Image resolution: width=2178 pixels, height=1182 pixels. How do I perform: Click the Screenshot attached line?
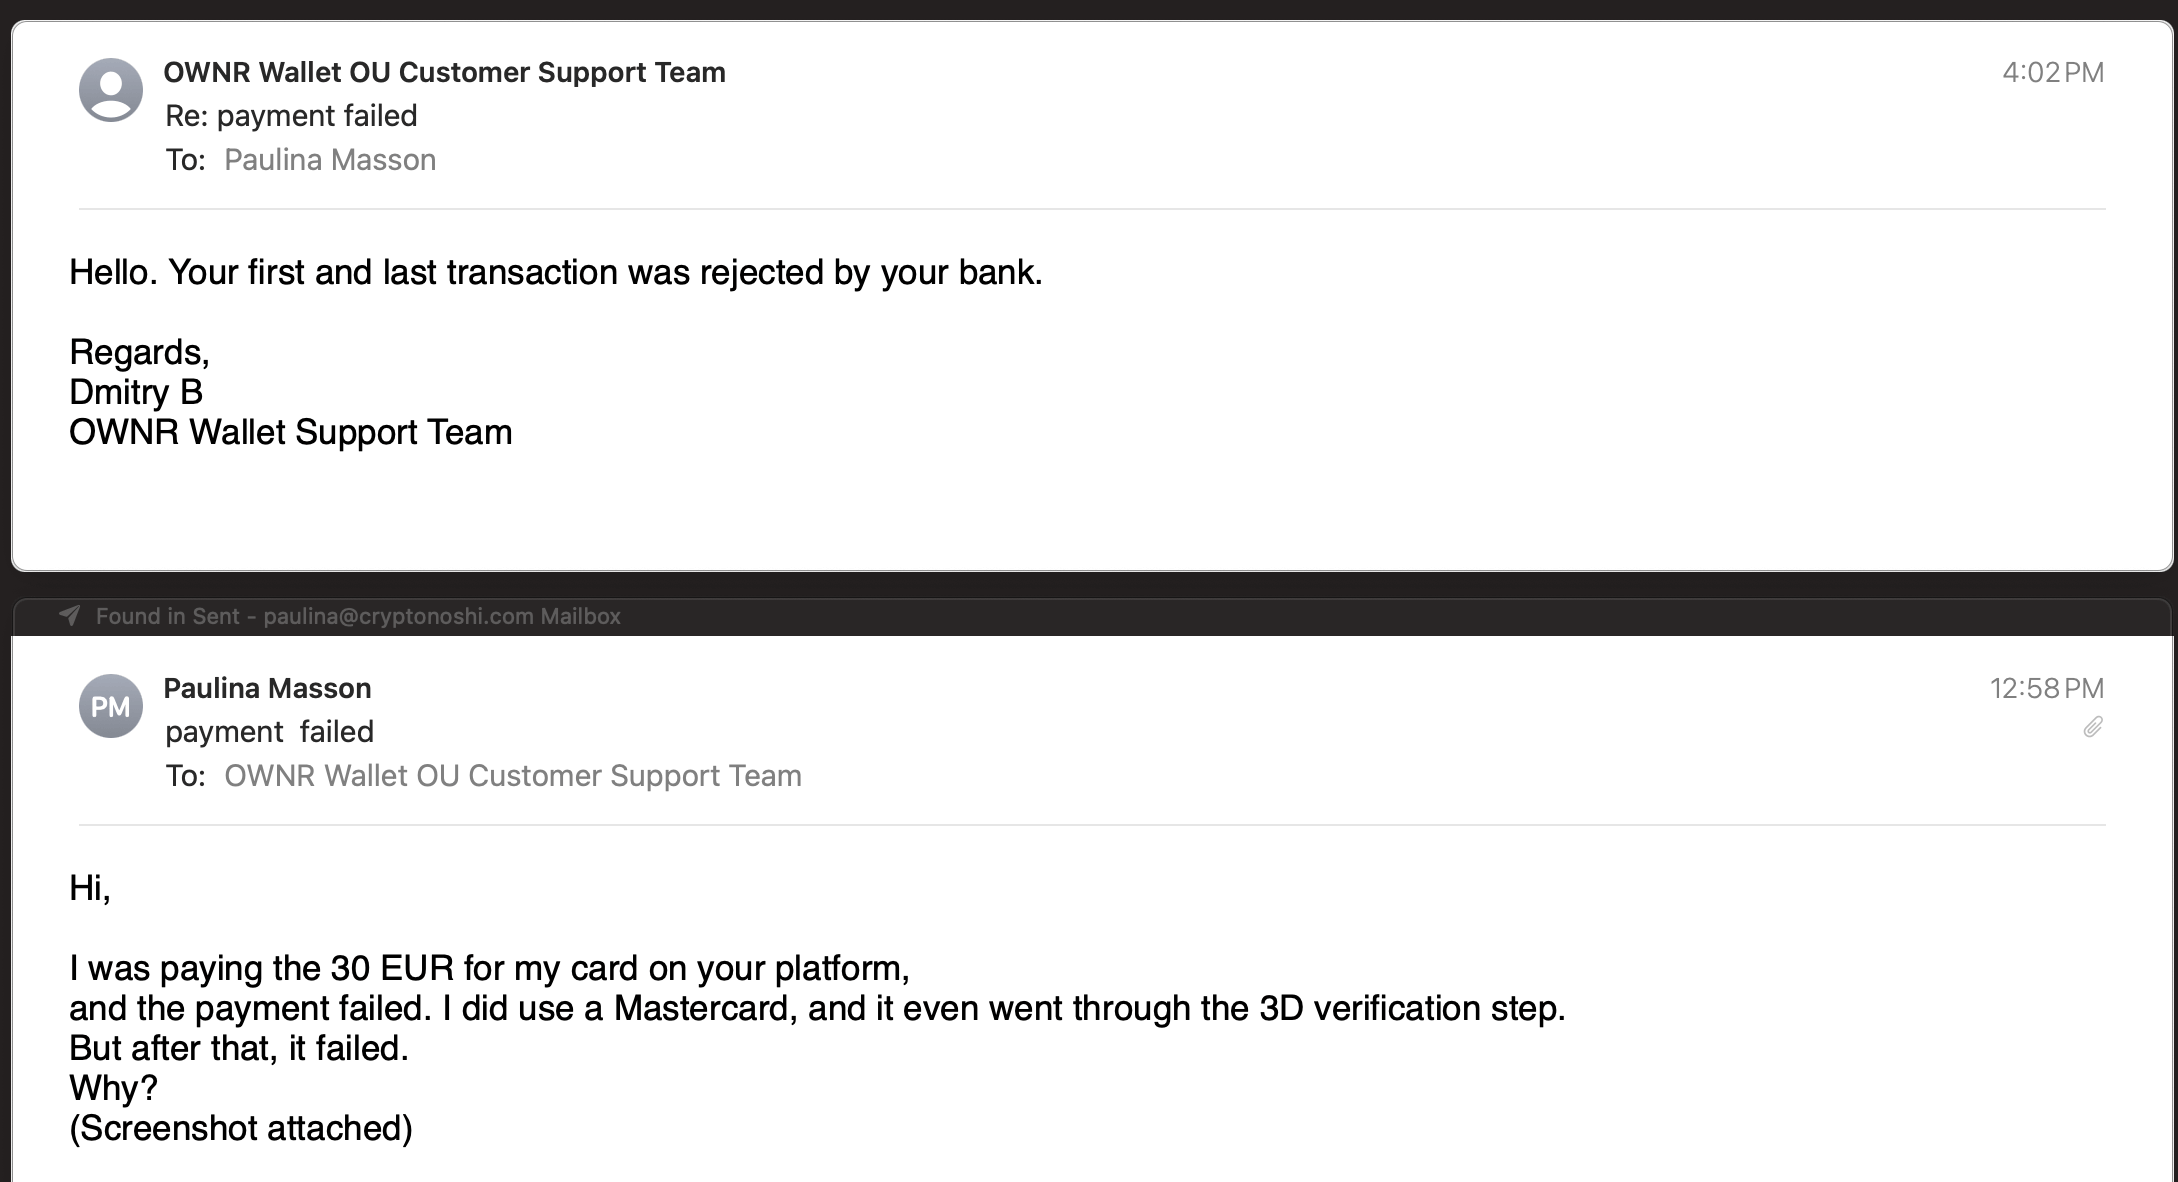click(241, 1128)
